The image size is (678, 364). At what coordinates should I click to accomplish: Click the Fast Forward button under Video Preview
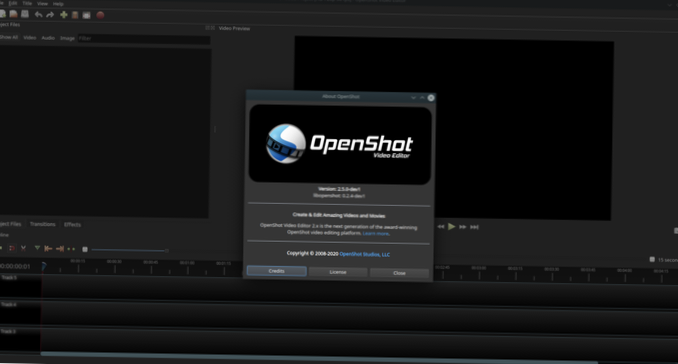(x=463, y=227)
